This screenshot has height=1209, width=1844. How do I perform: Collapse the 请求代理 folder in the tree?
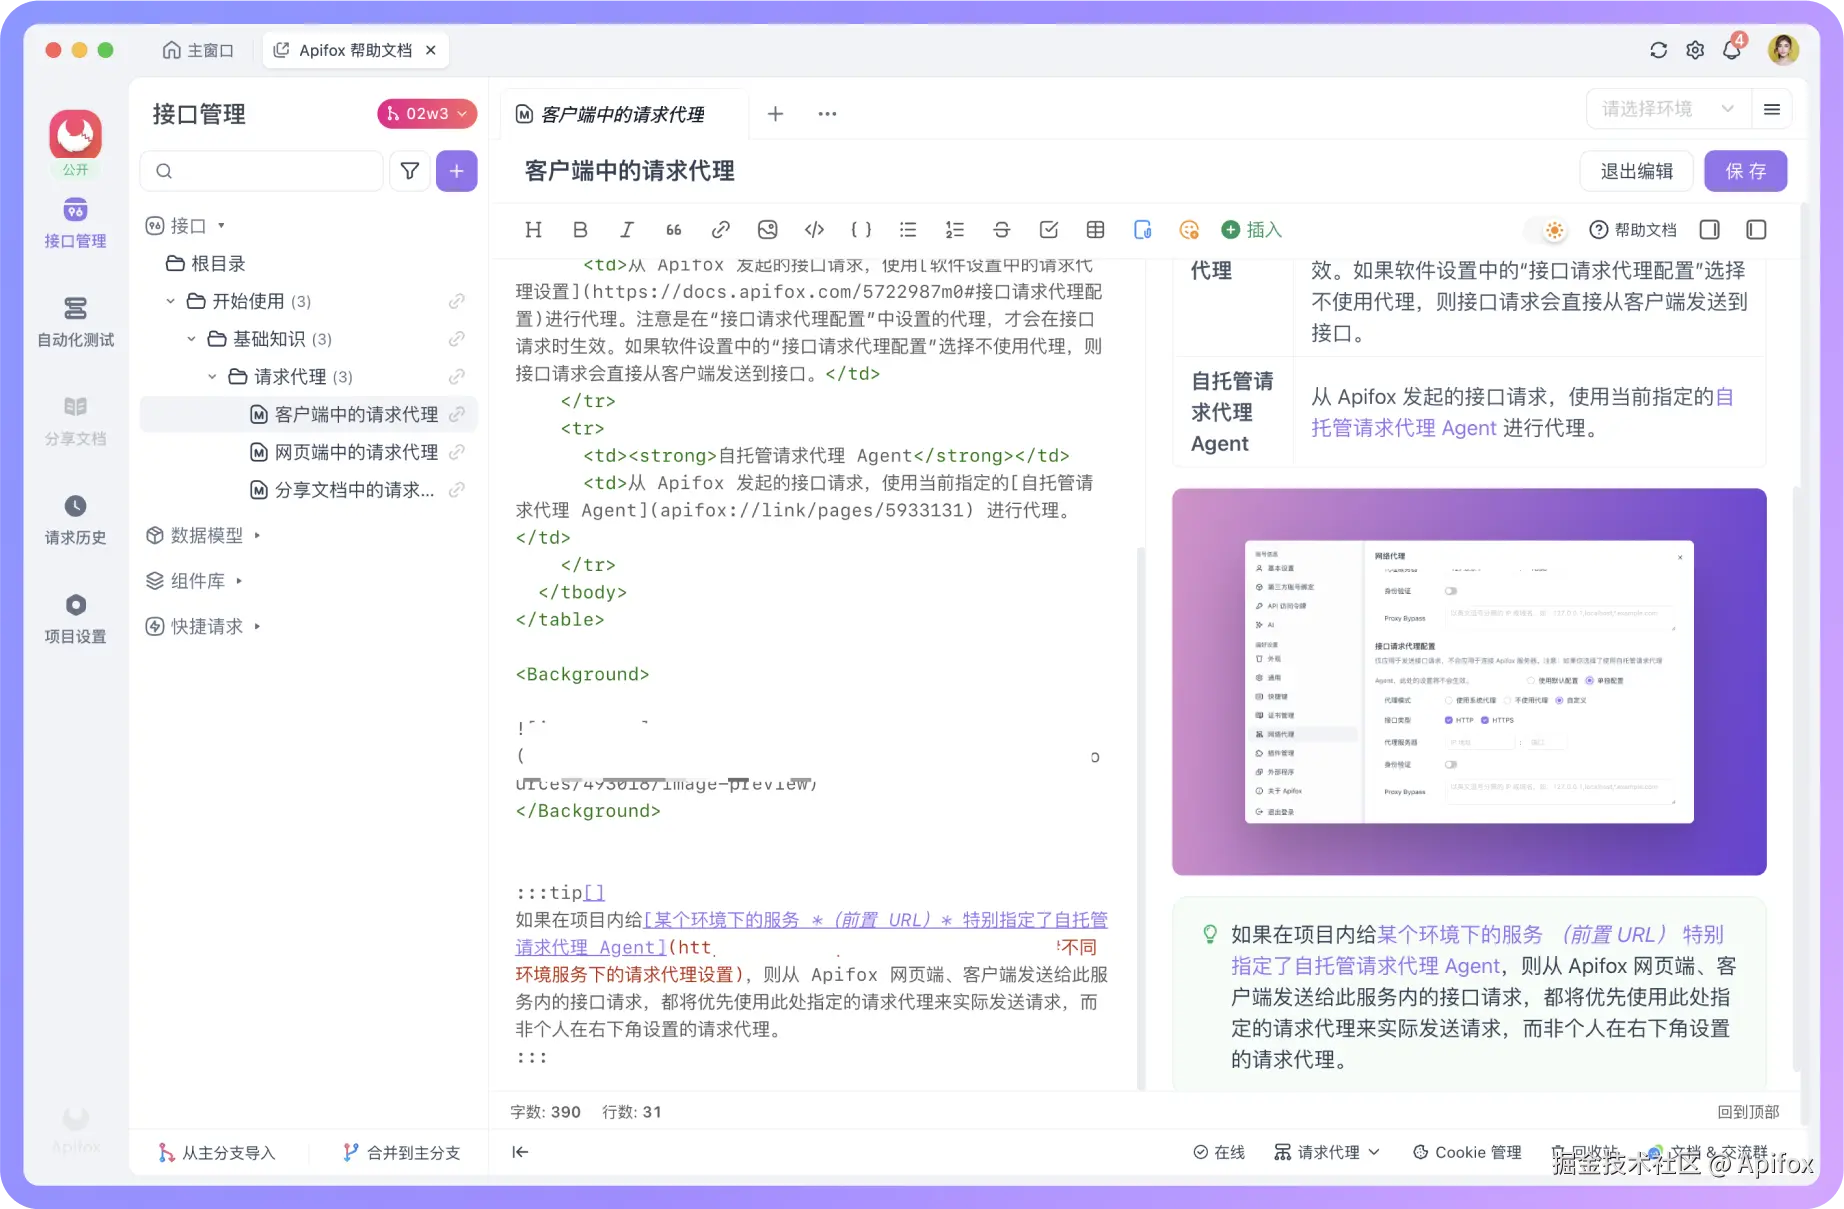(212, 376)
